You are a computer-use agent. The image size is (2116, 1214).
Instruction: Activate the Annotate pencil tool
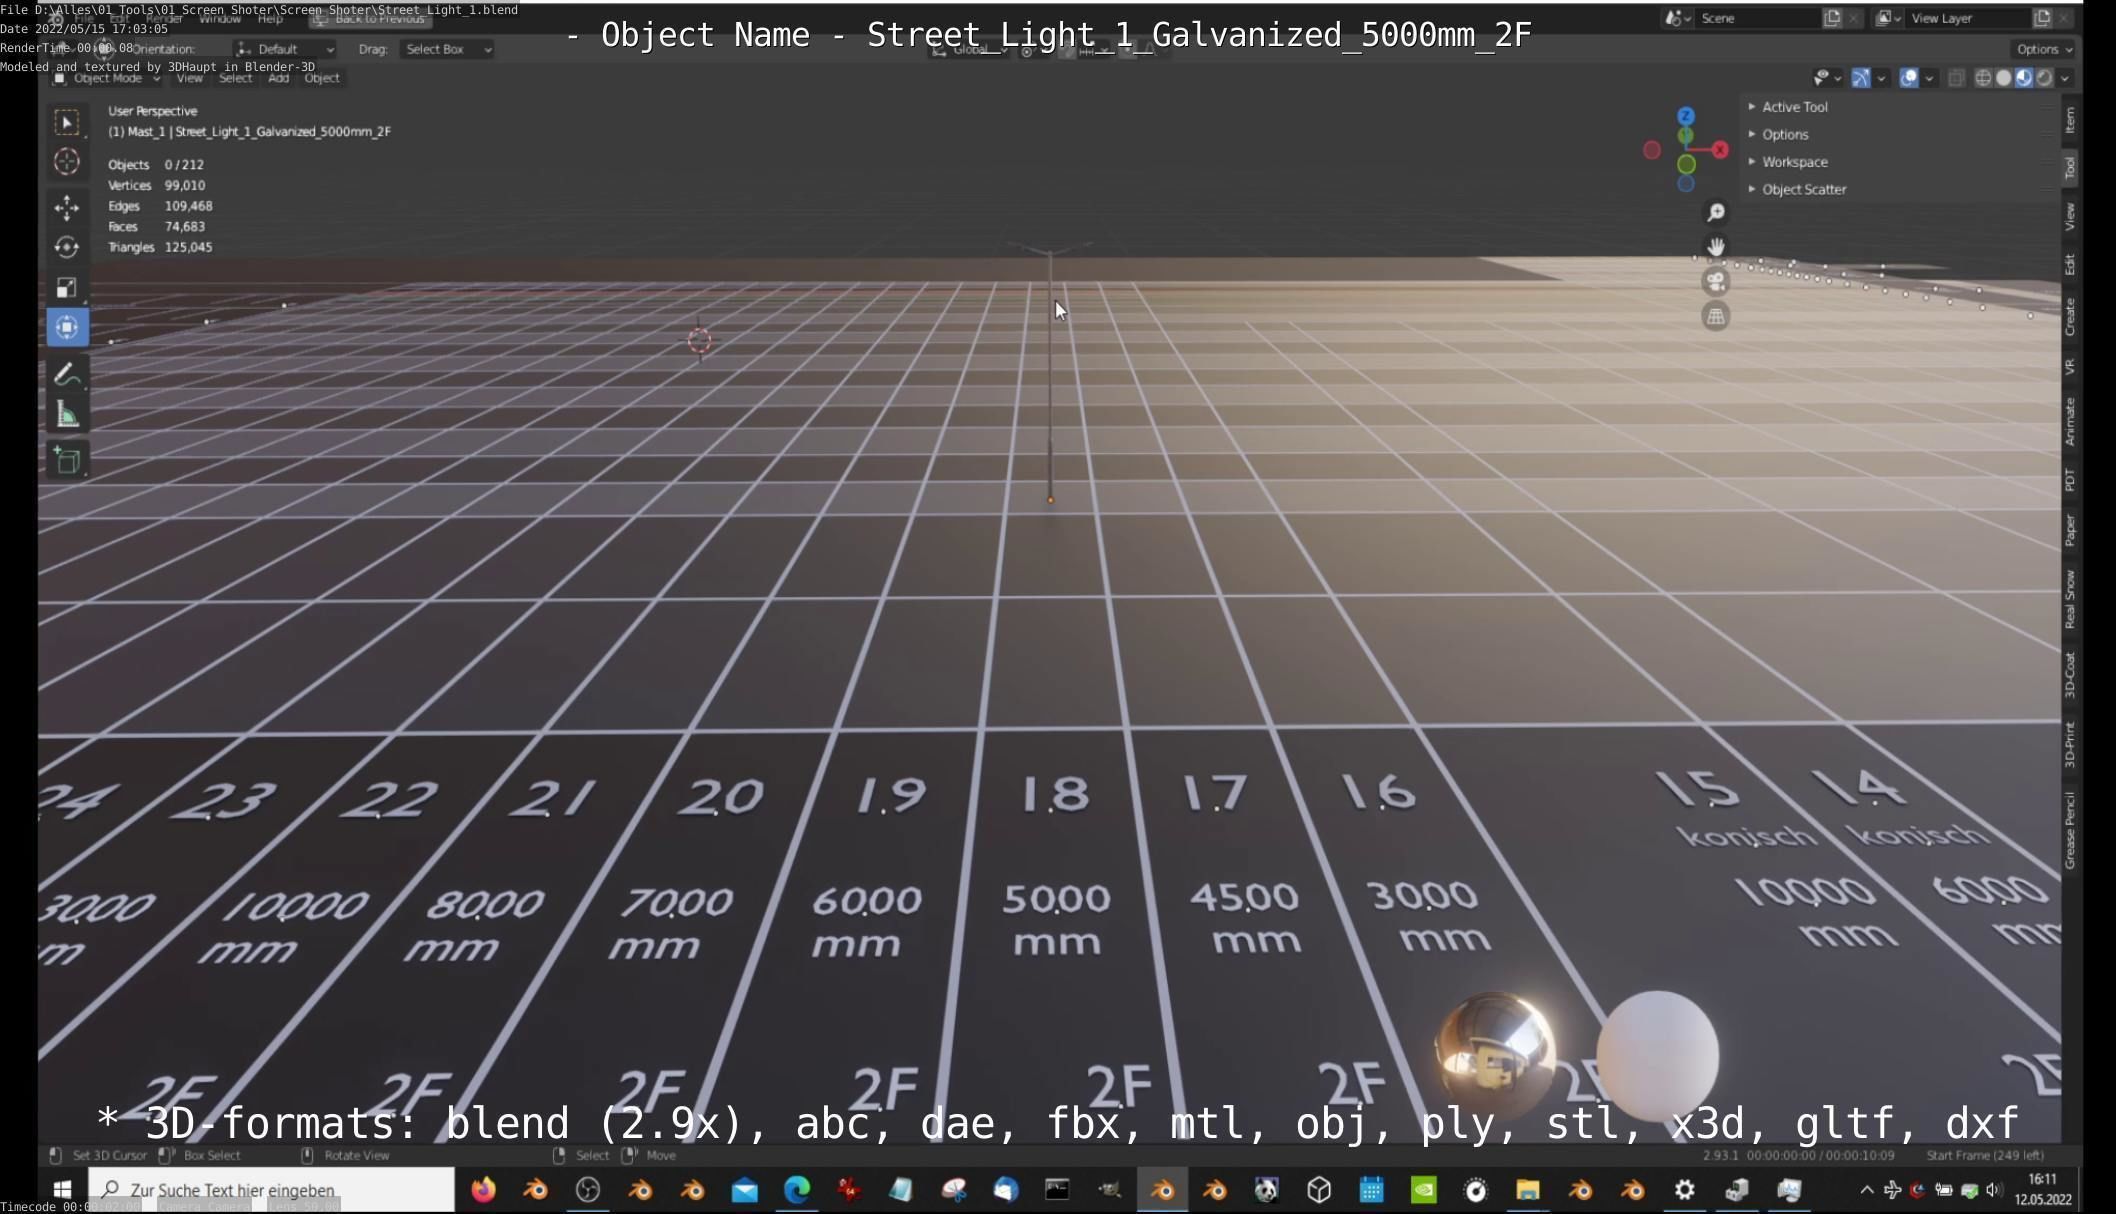click(67, 375)
